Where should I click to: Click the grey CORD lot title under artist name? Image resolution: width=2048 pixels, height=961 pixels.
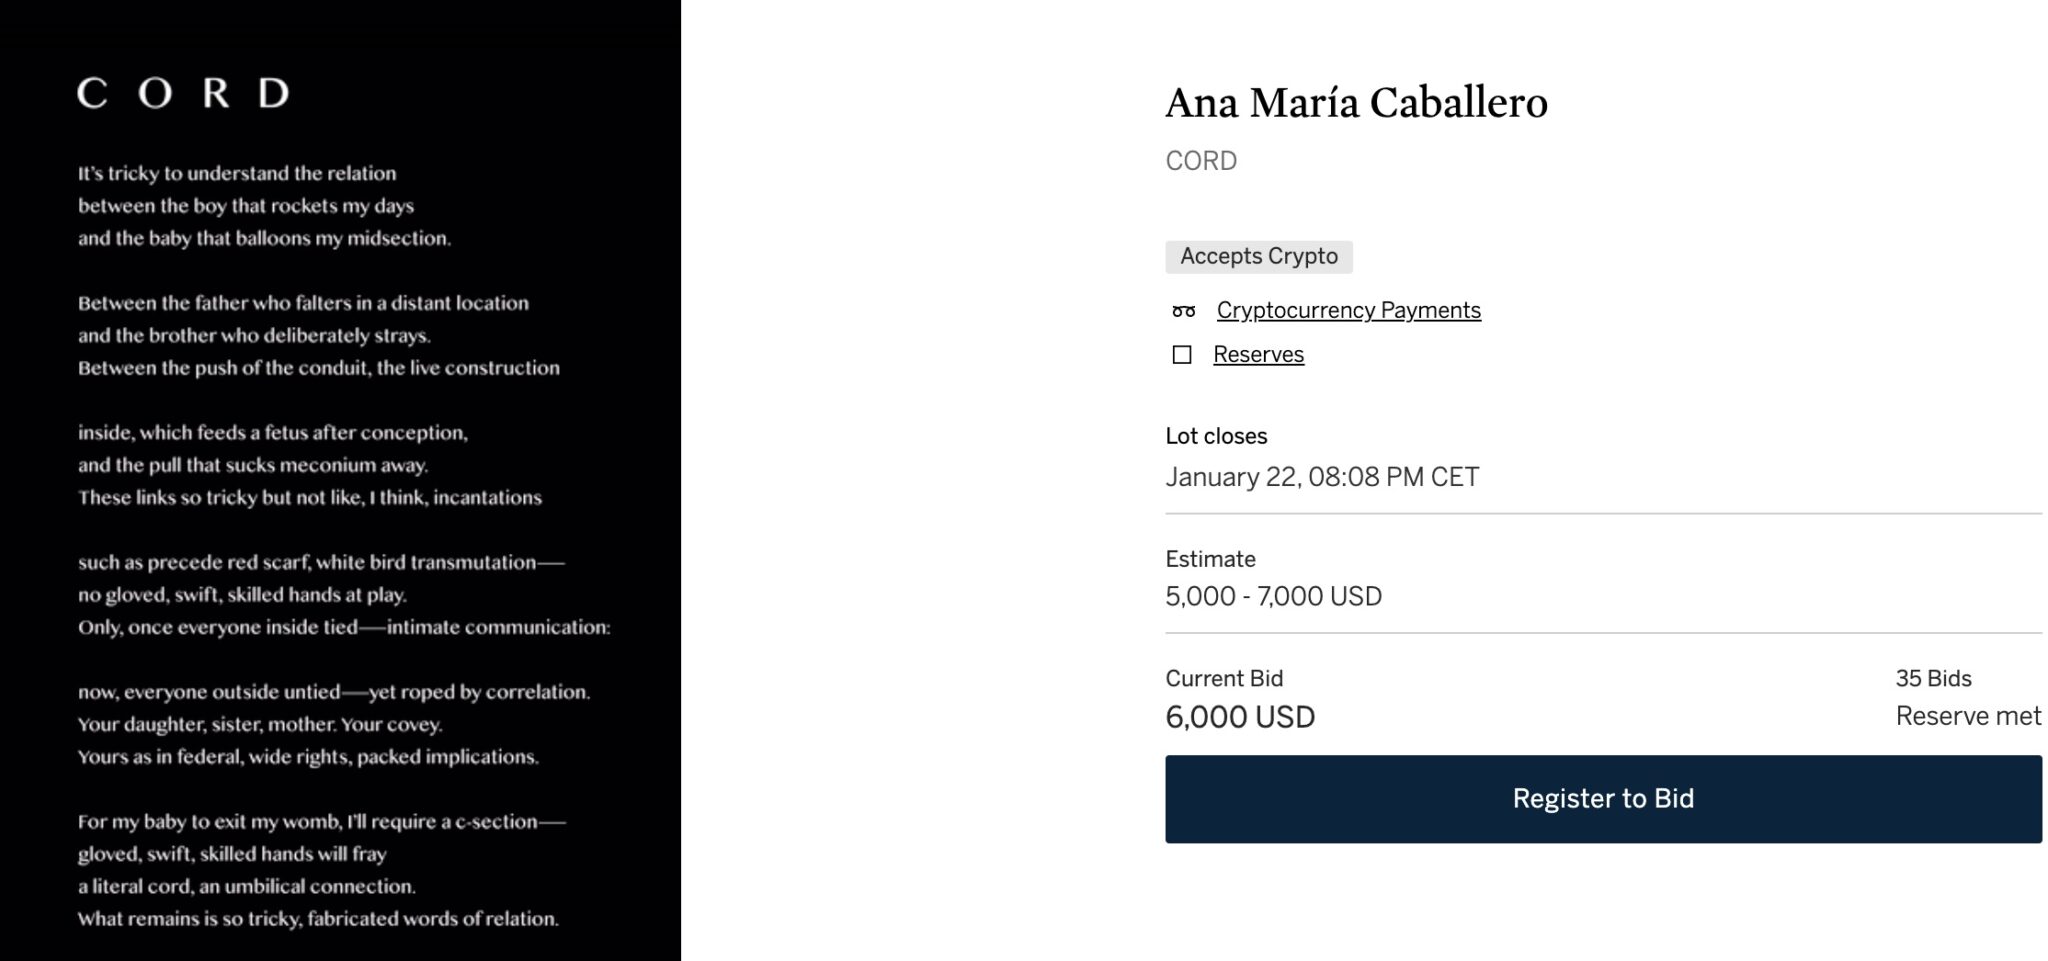click(1201, 161)
